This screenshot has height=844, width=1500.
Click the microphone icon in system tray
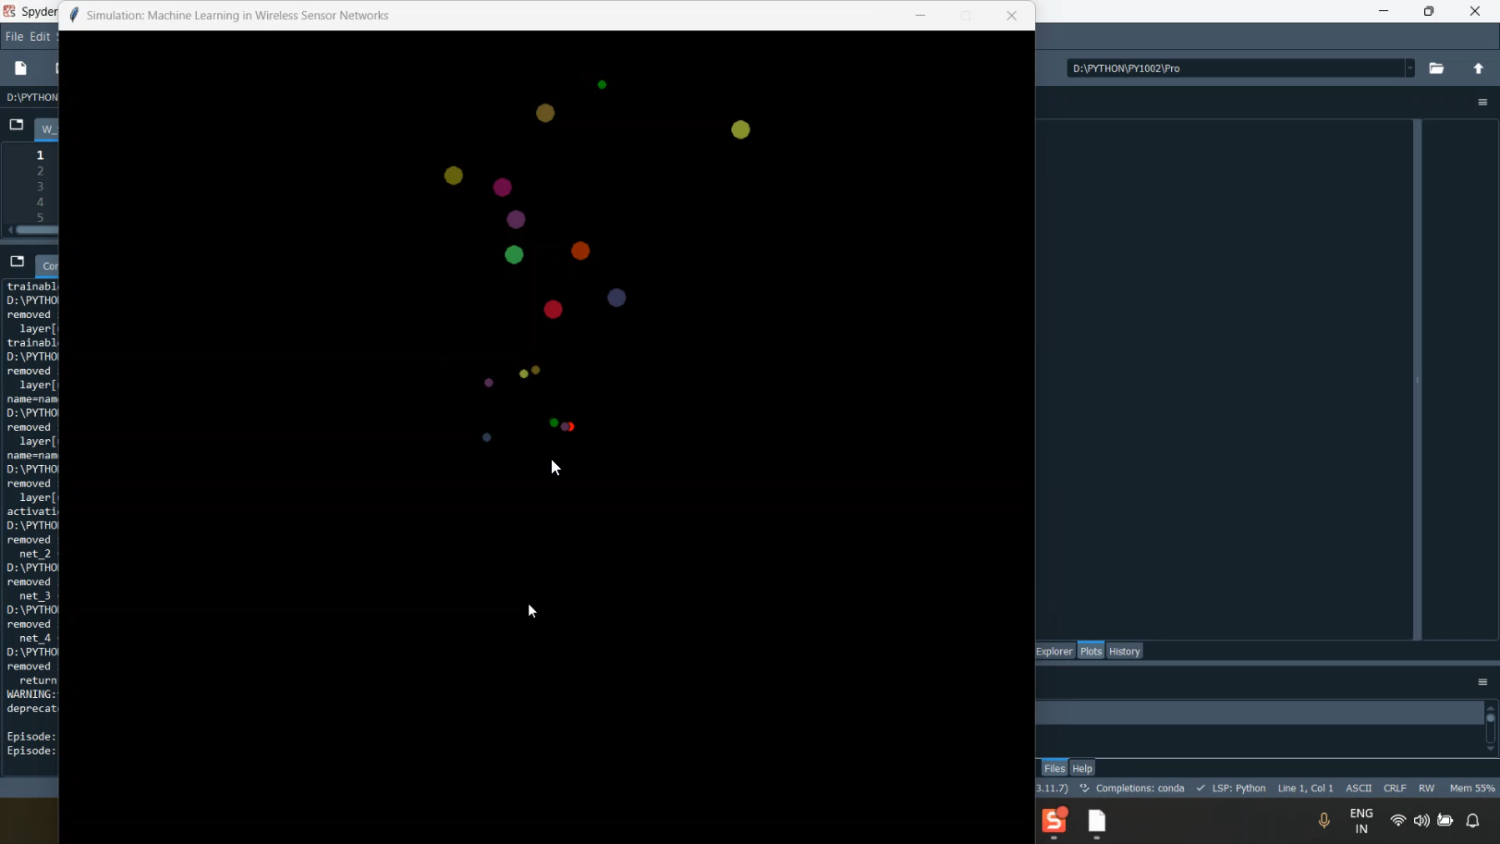point(1324,821)
